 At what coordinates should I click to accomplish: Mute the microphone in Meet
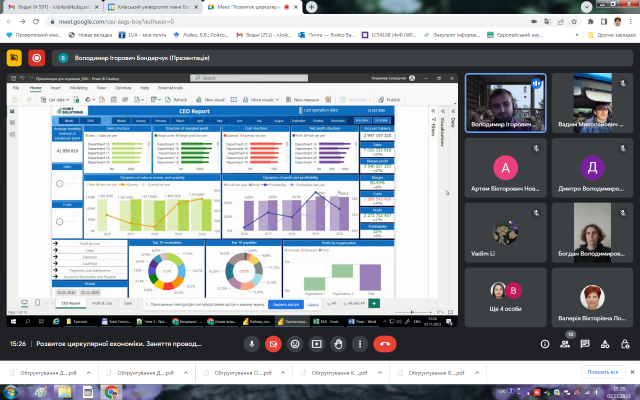pos(252,343)
